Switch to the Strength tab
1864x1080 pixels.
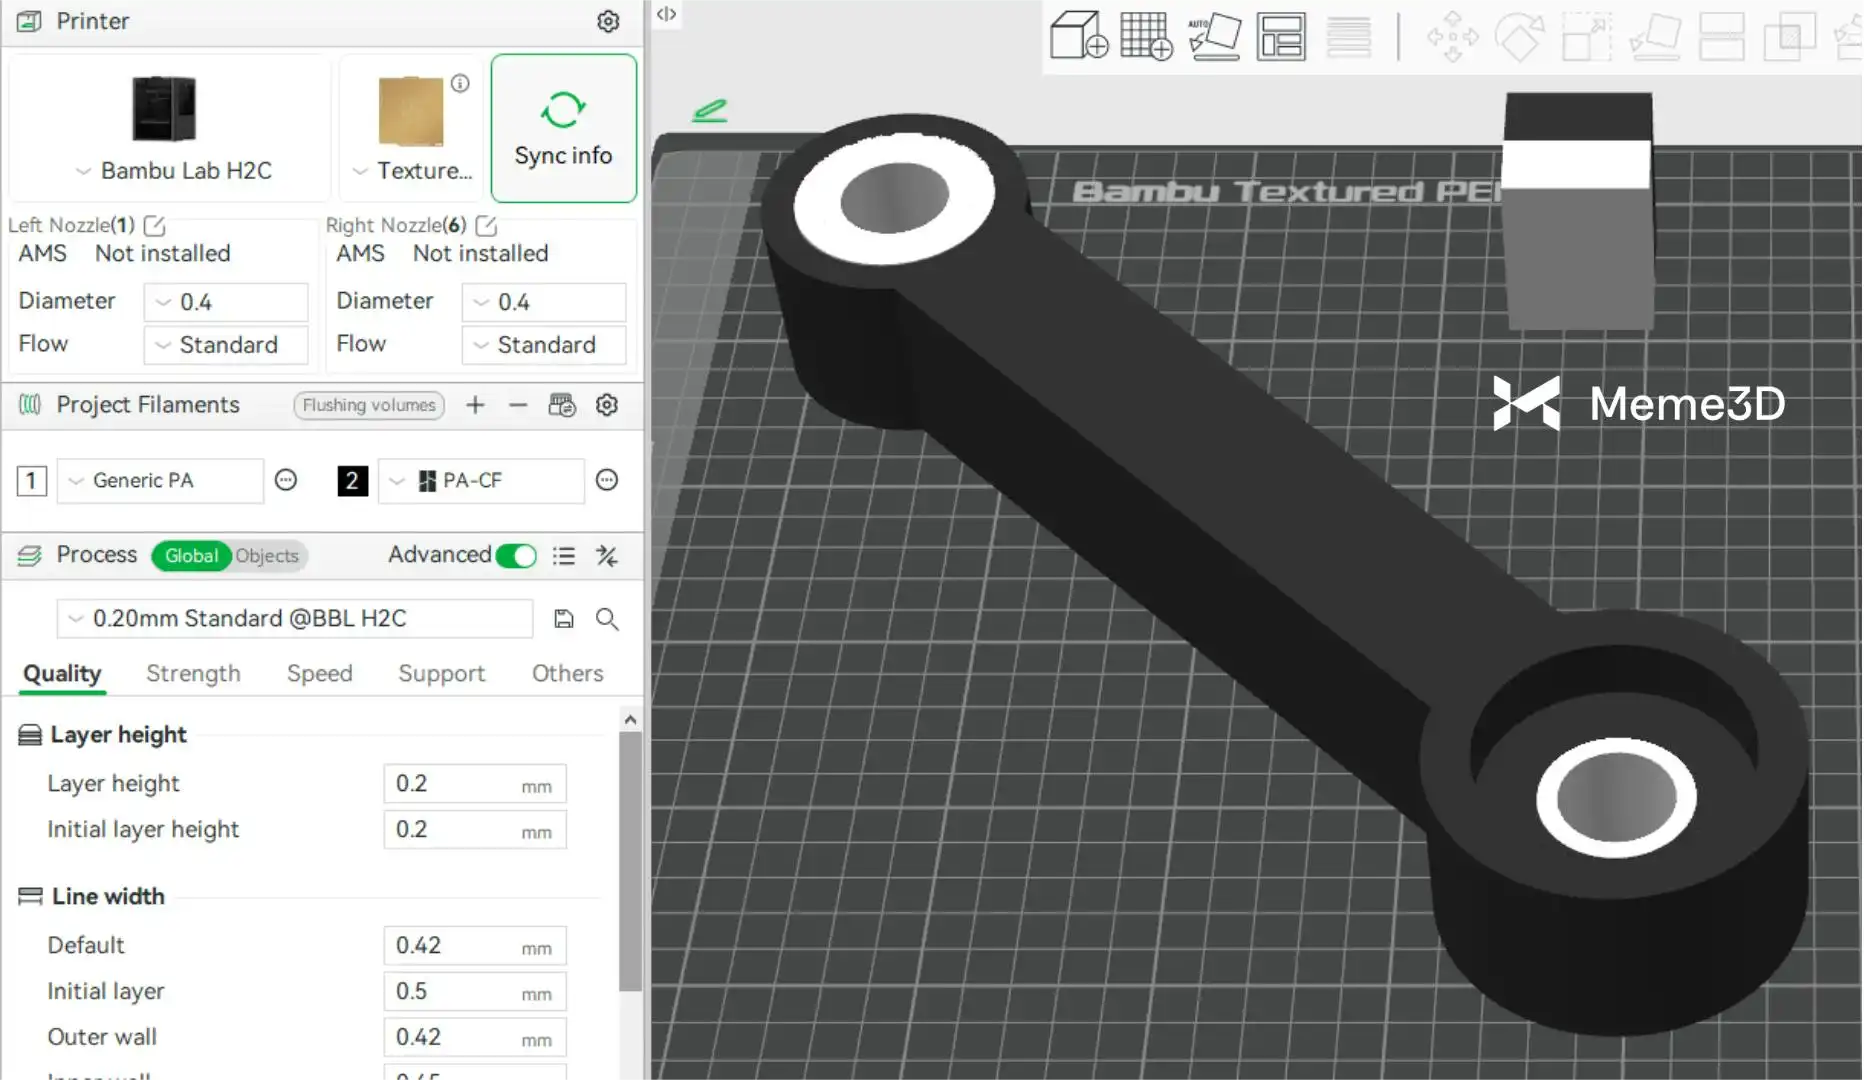click(193, 674)
